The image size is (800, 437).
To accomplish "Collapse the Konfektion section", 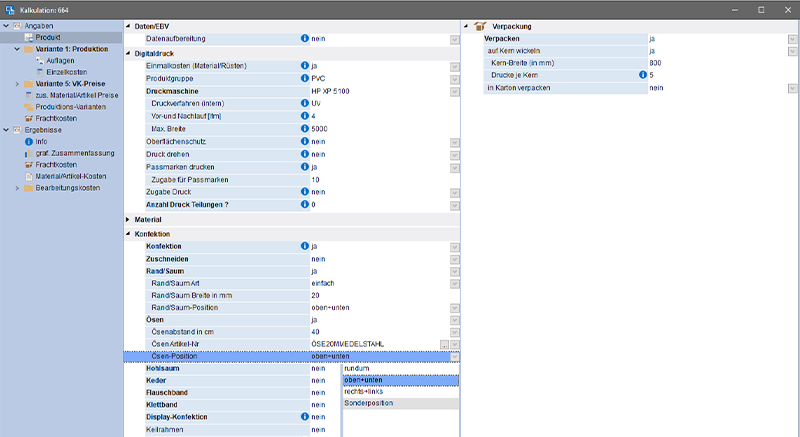I will [128, 234].
